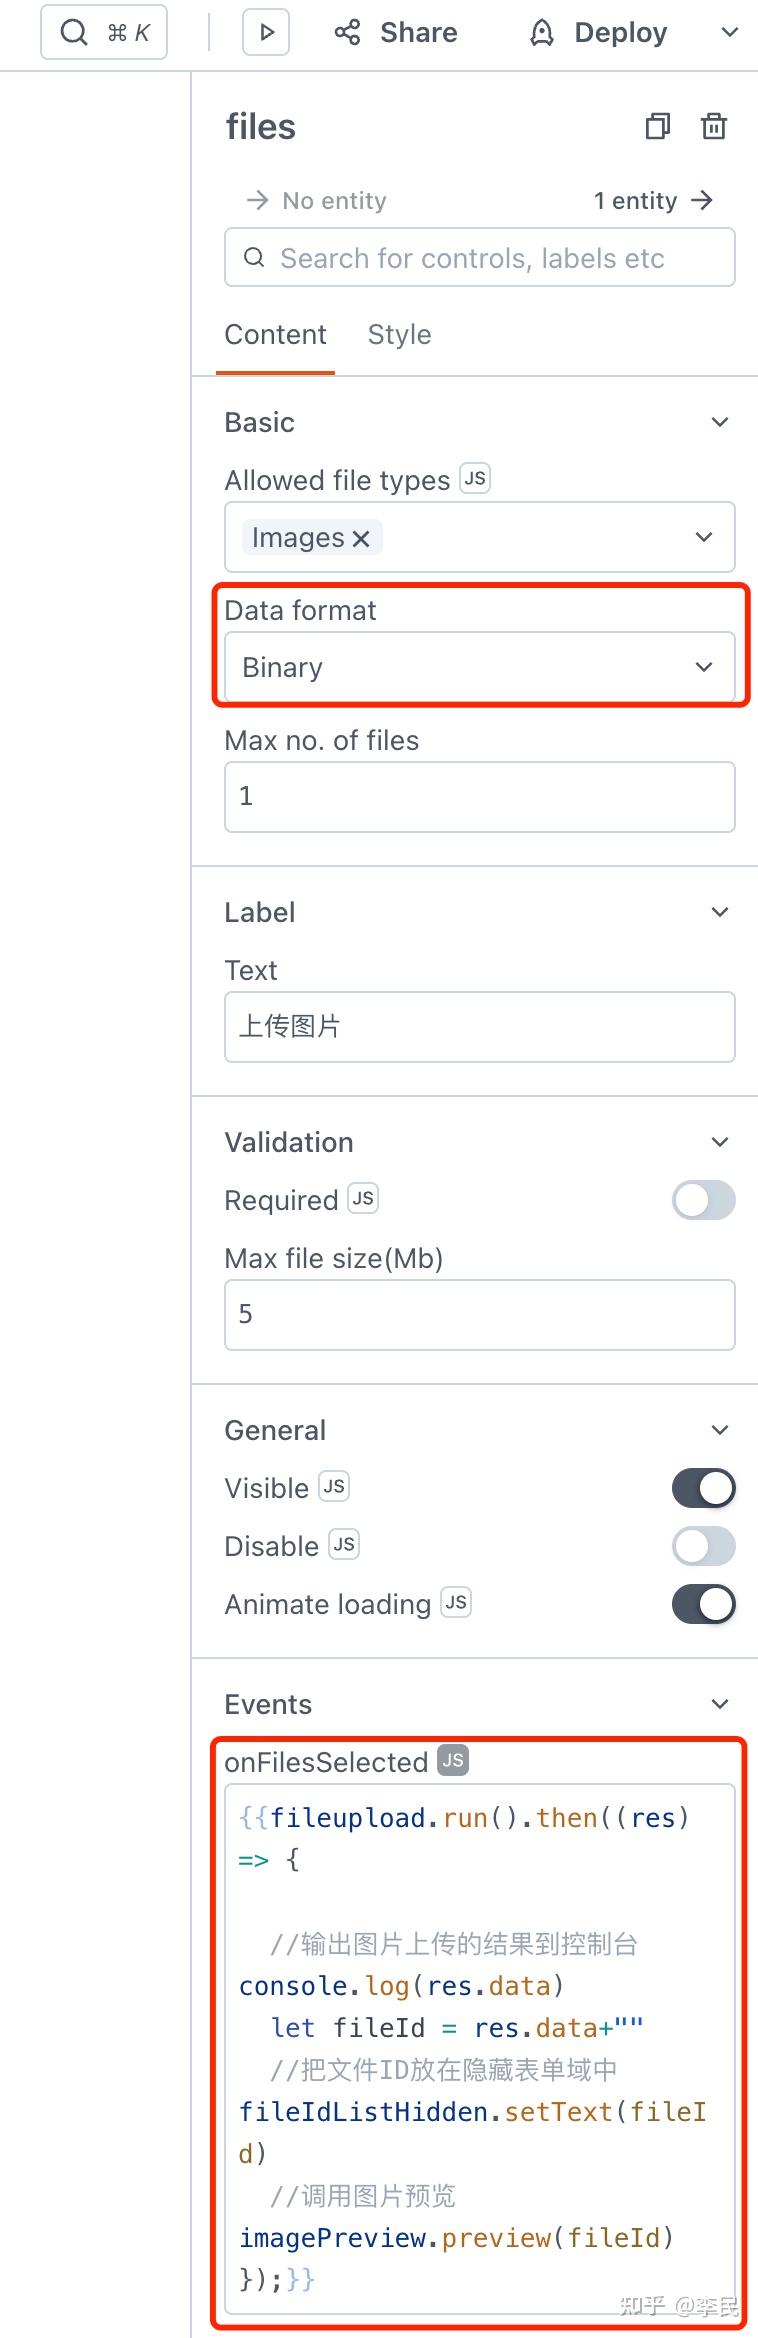Click the JS badge on onFilesSelected
This screenshot has height=2338, width=758.
pos(453,1762)
